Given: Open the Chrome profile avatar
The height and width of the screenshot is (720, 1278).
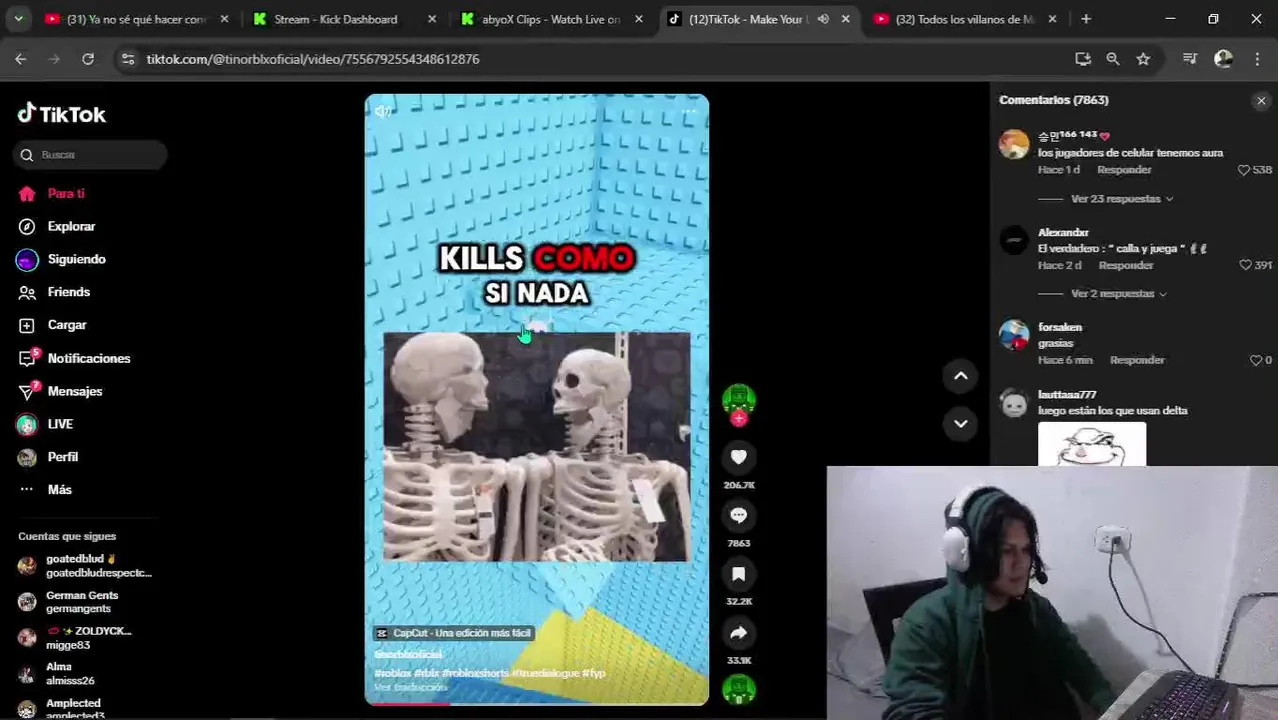Looking at the screenshot, I should [1223, 59].
